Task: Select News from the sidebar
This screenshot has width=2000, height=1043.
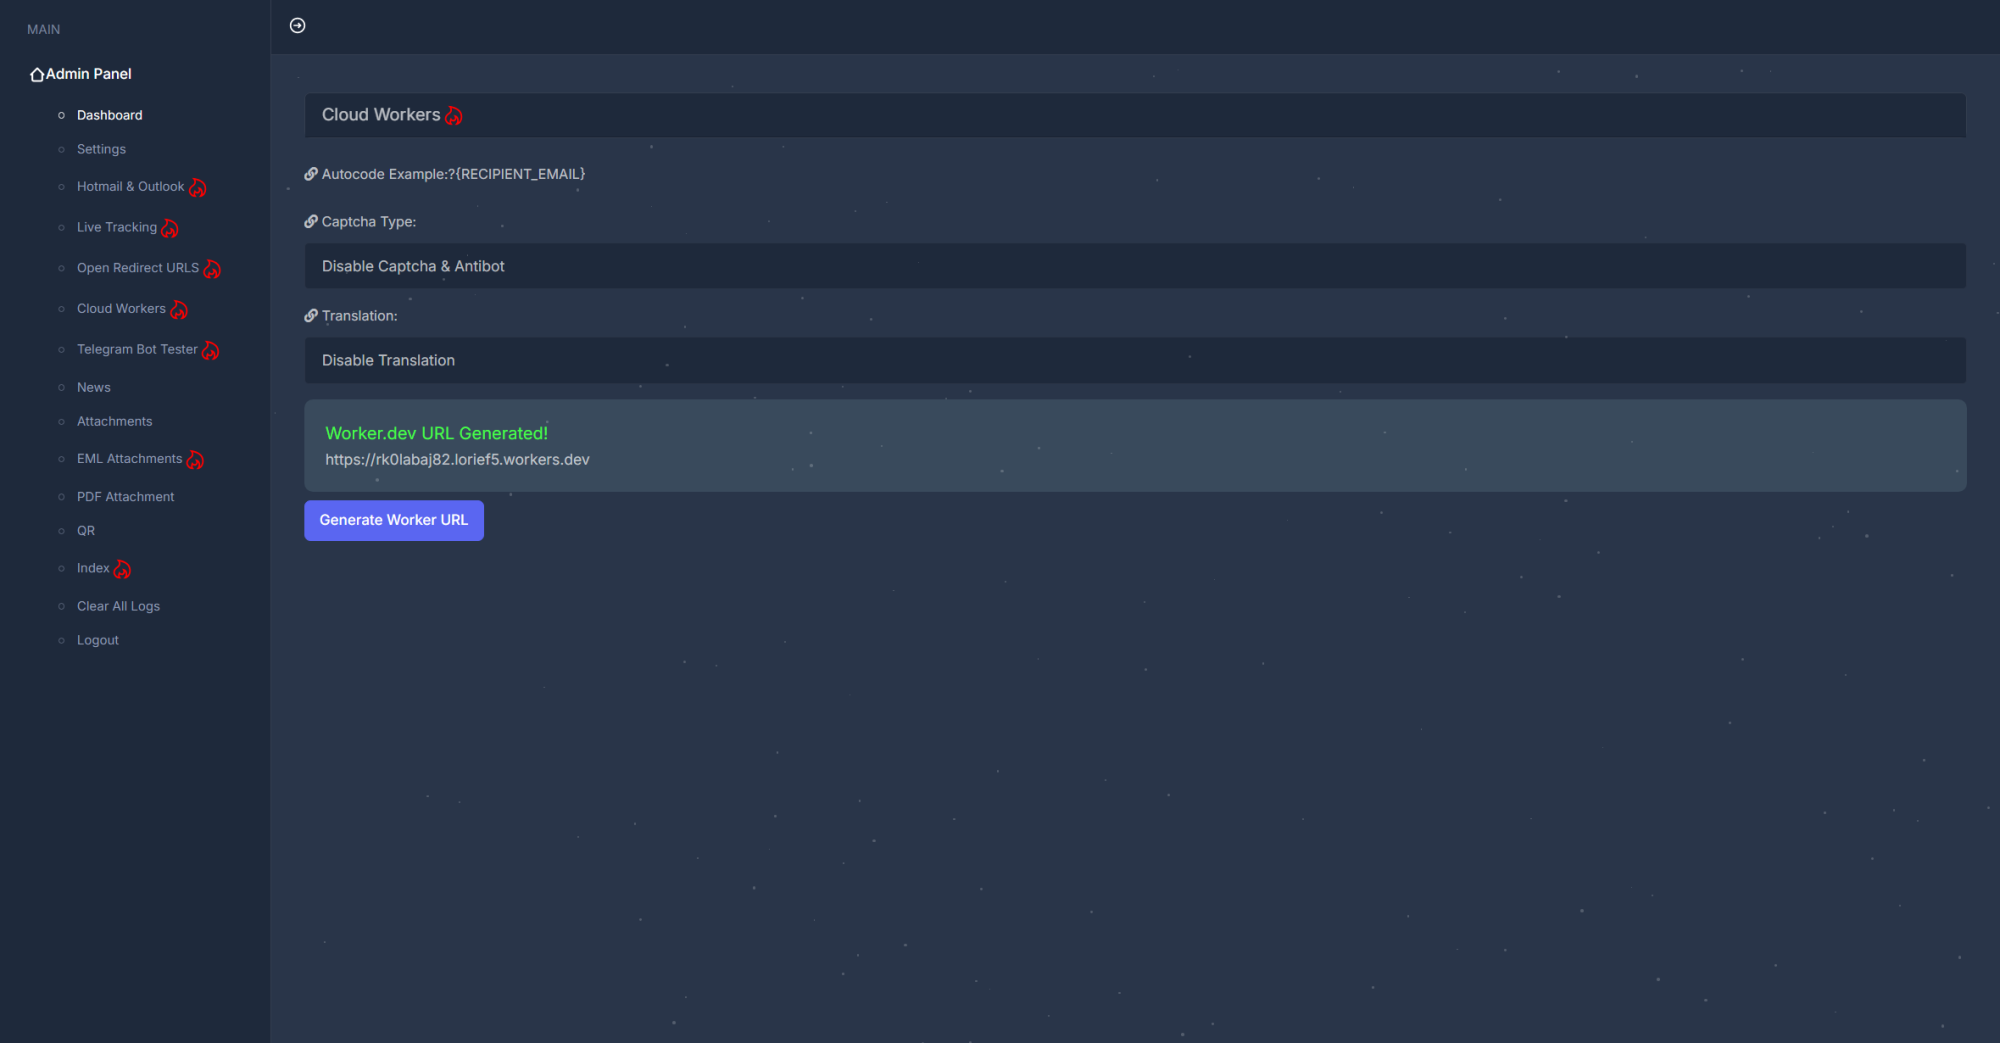Action: click(93, 387)
